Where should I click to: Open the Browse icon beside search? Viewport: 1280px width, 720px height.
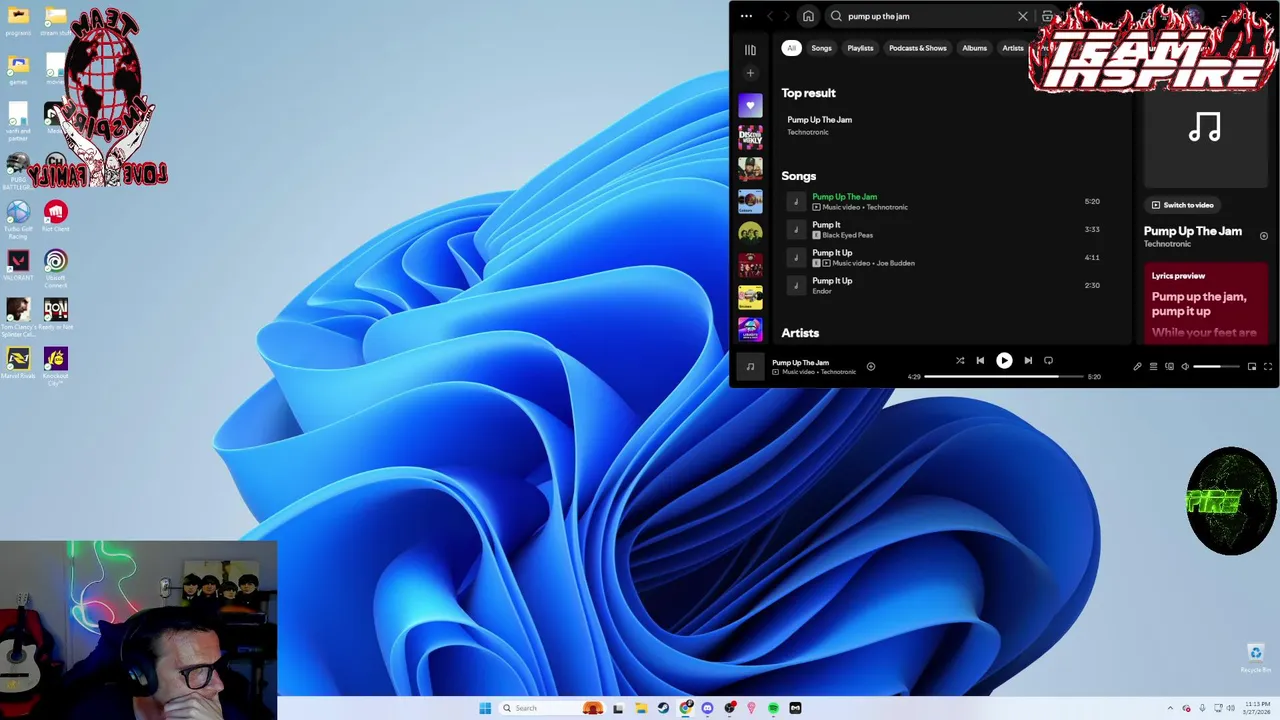(1047, 16)
